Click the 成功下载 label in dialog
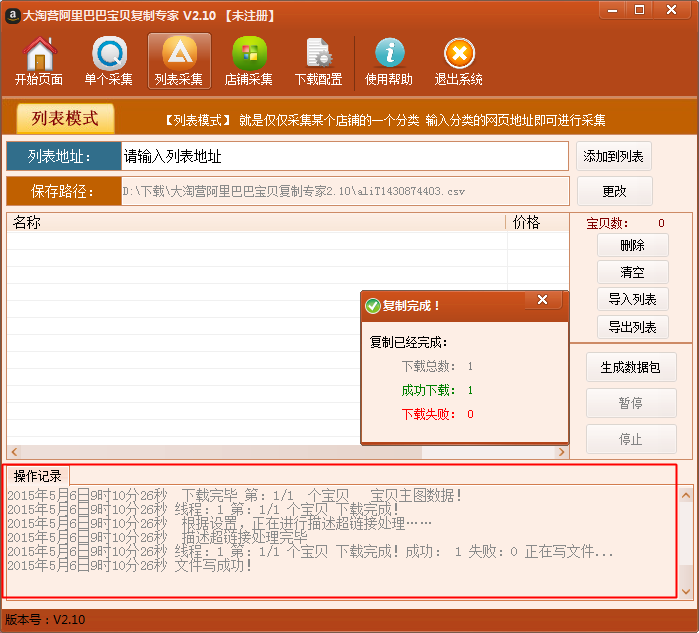The image size is (699, 633). (428, 390)
